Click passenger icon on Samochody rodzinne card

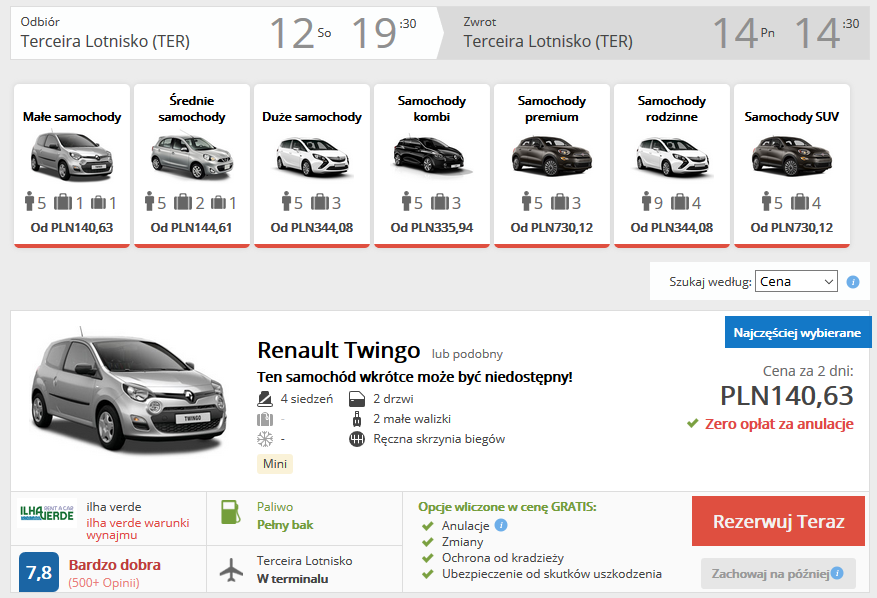[x=647, y=201]
